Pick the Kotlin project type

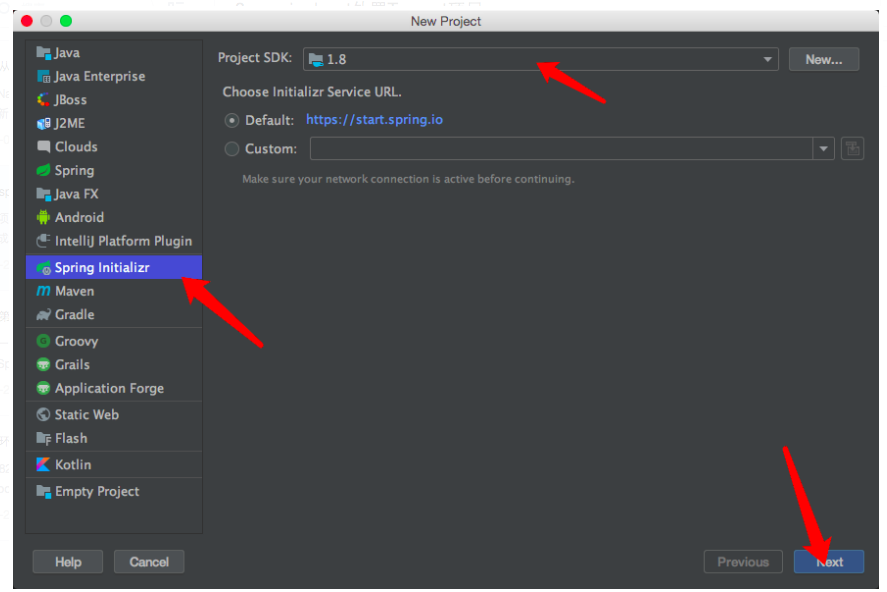point(114,465)
